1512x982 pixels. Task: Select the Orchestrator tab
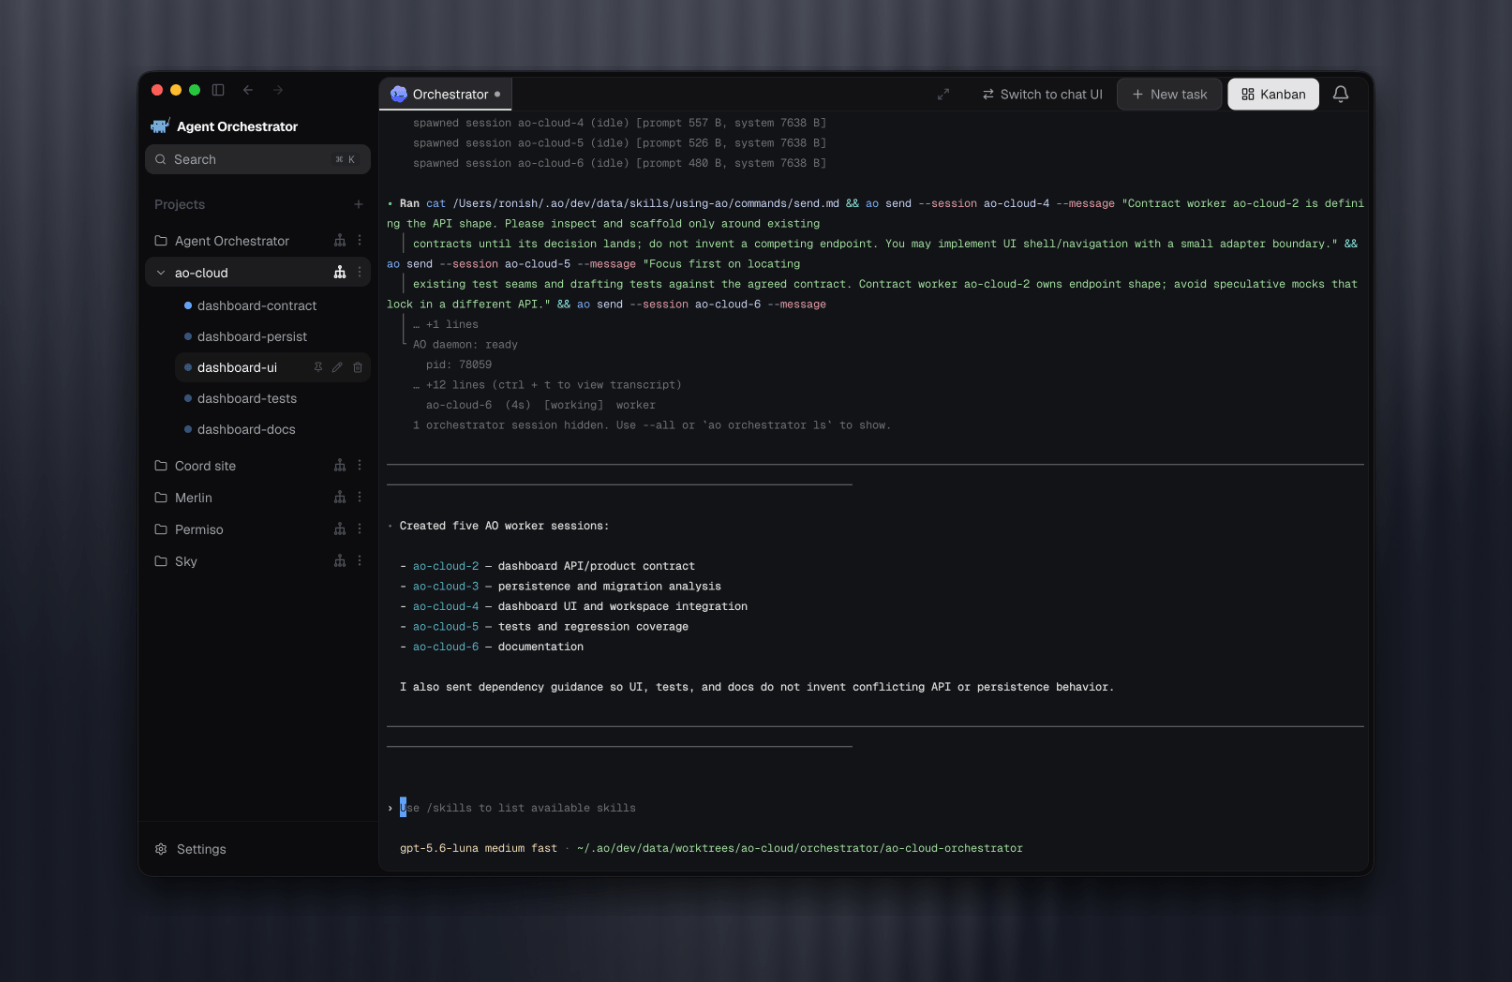445,94
